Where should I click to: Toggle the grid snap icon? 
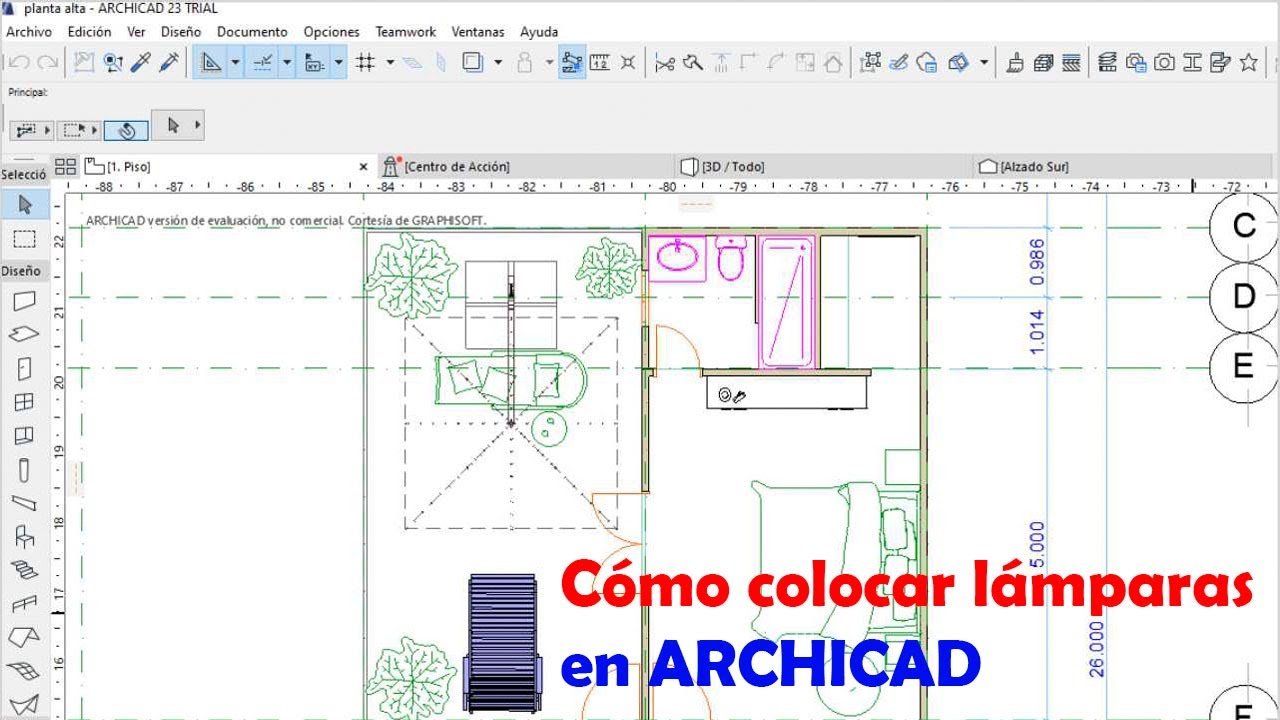pyautogui.click(x=366, y=62)
